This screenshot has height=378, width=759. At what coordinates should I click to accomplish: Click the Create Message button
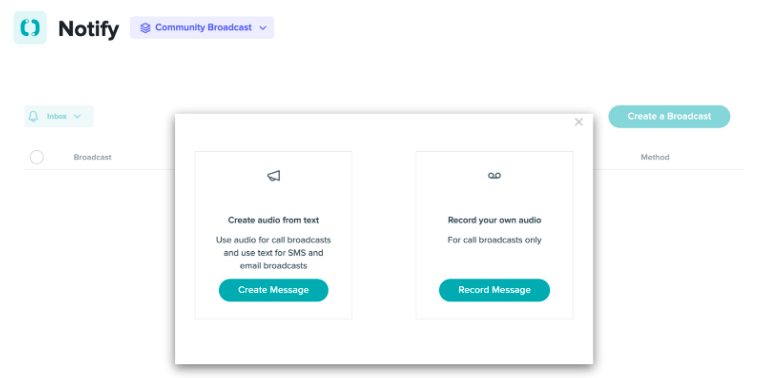coord(273,290)
